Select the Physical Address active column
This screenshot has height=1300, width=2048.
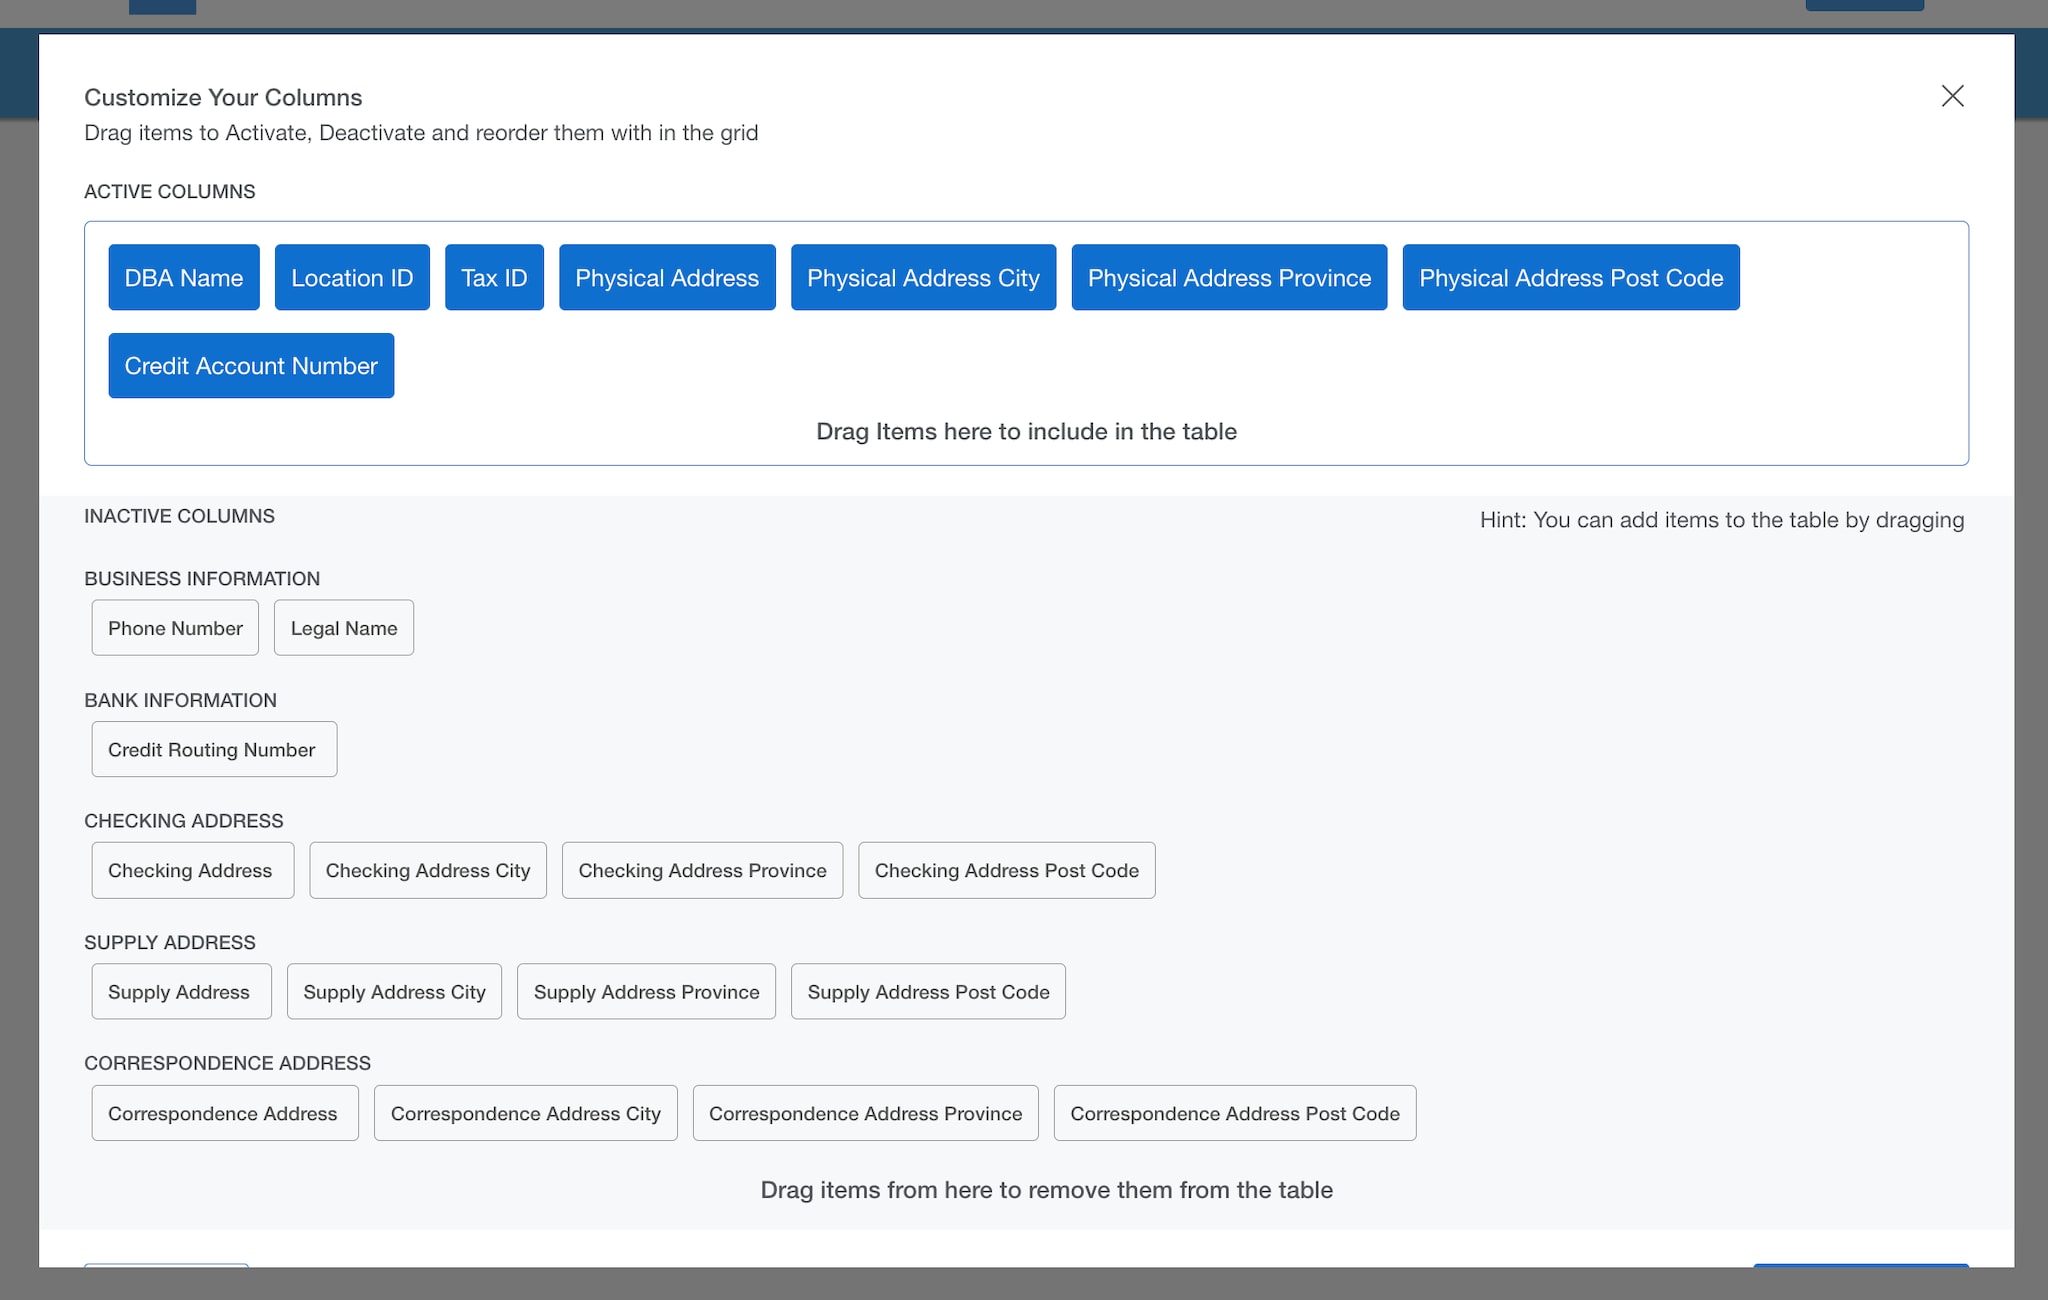point(667,277)
